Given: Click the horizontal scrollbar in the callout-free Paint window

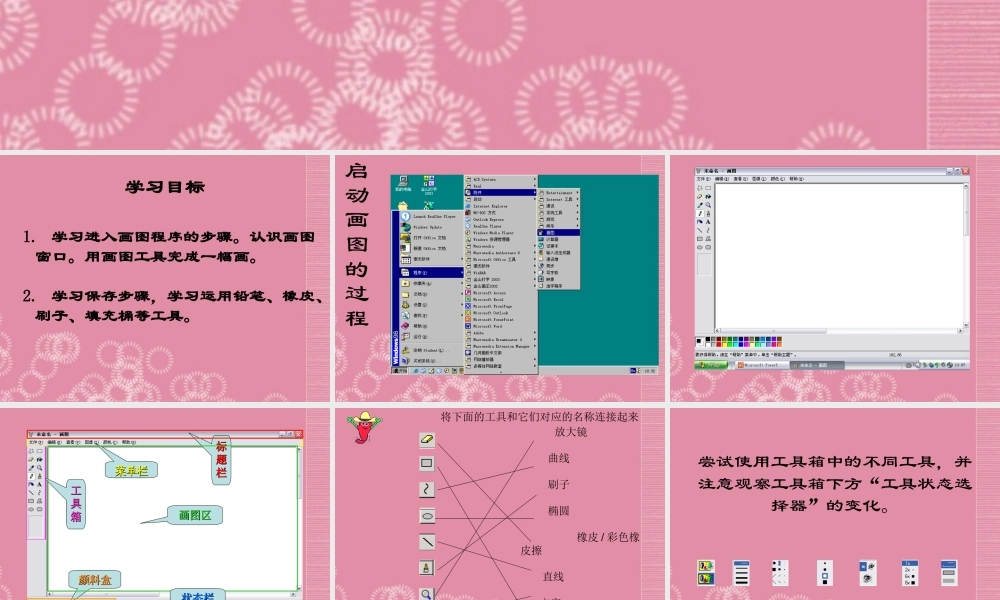Looking at the screenshot, I should tap(839, 331).
